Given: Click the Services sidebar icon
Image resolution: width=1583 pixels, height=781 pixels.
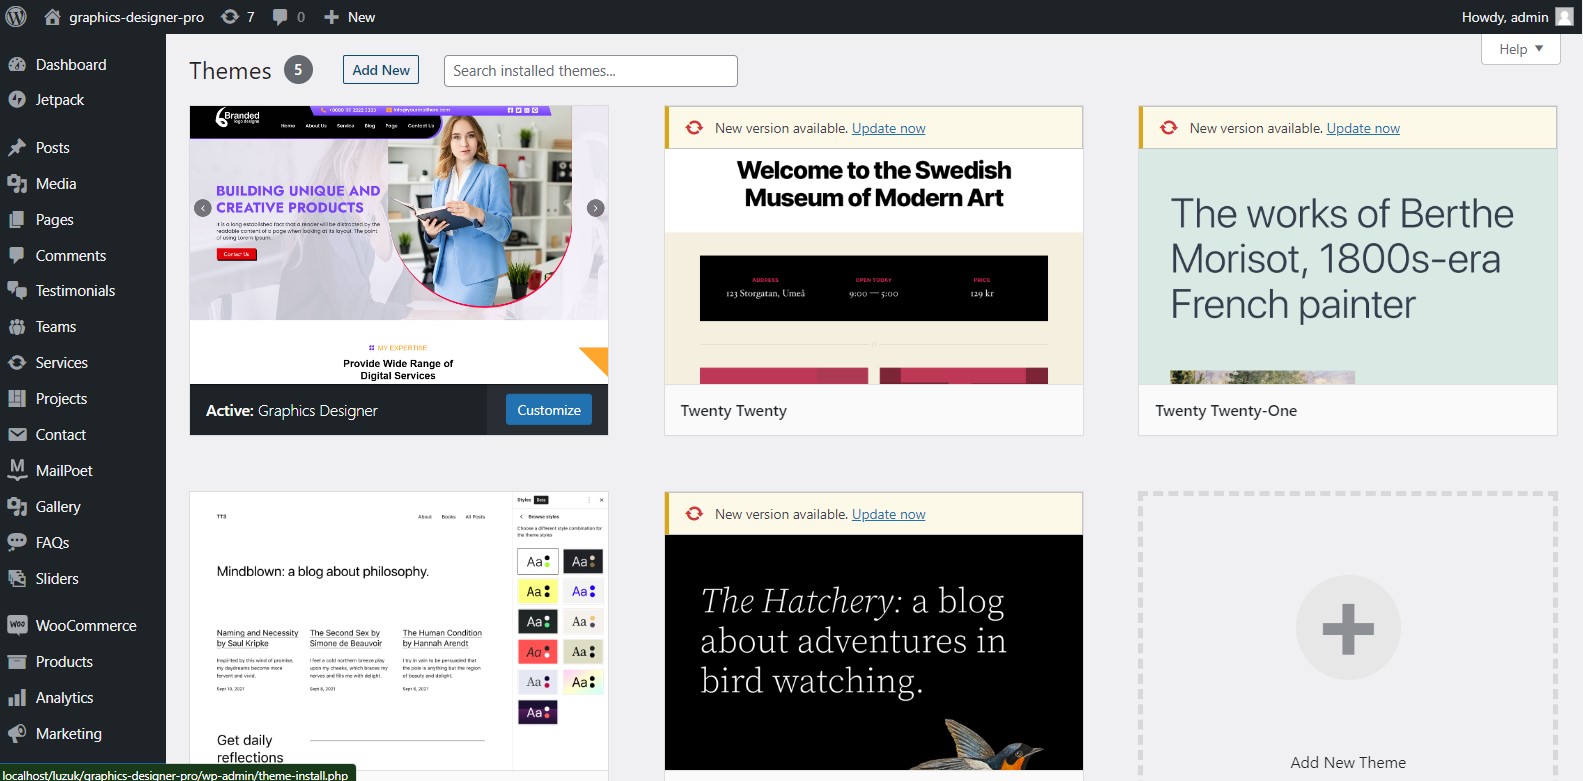Looking at the screenshot, I should [x=17, y=363].
